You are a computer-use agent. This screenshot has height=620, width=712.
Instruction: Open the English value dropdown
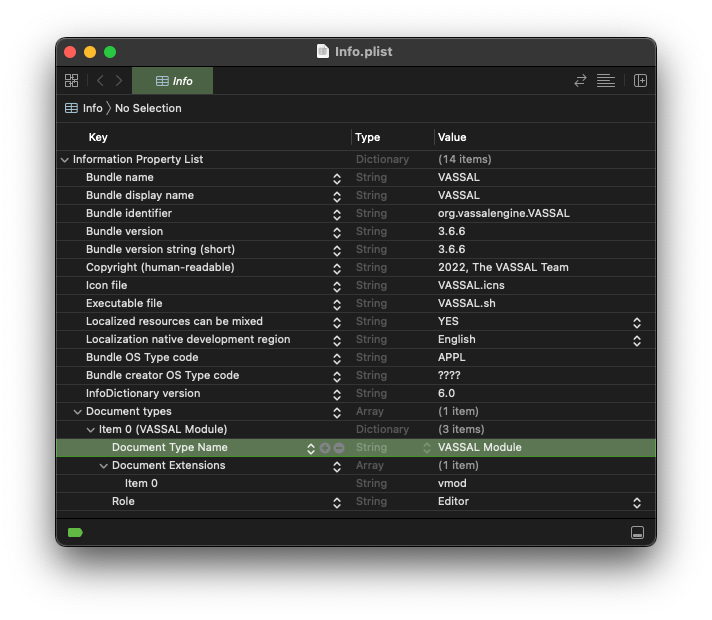[x=637, y=341]
